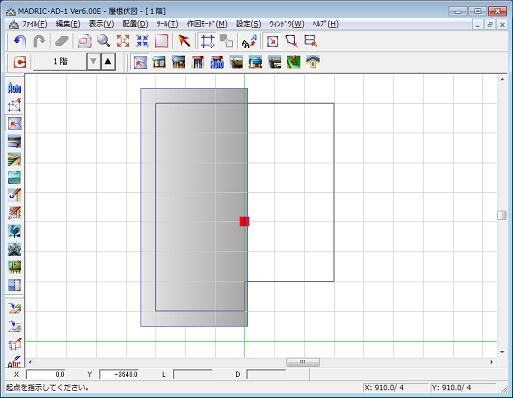Viewport: 513px width, 398px height.
Task: Open the 設定(S) menu
Action: pyautogui.click(x=248, y=24)
